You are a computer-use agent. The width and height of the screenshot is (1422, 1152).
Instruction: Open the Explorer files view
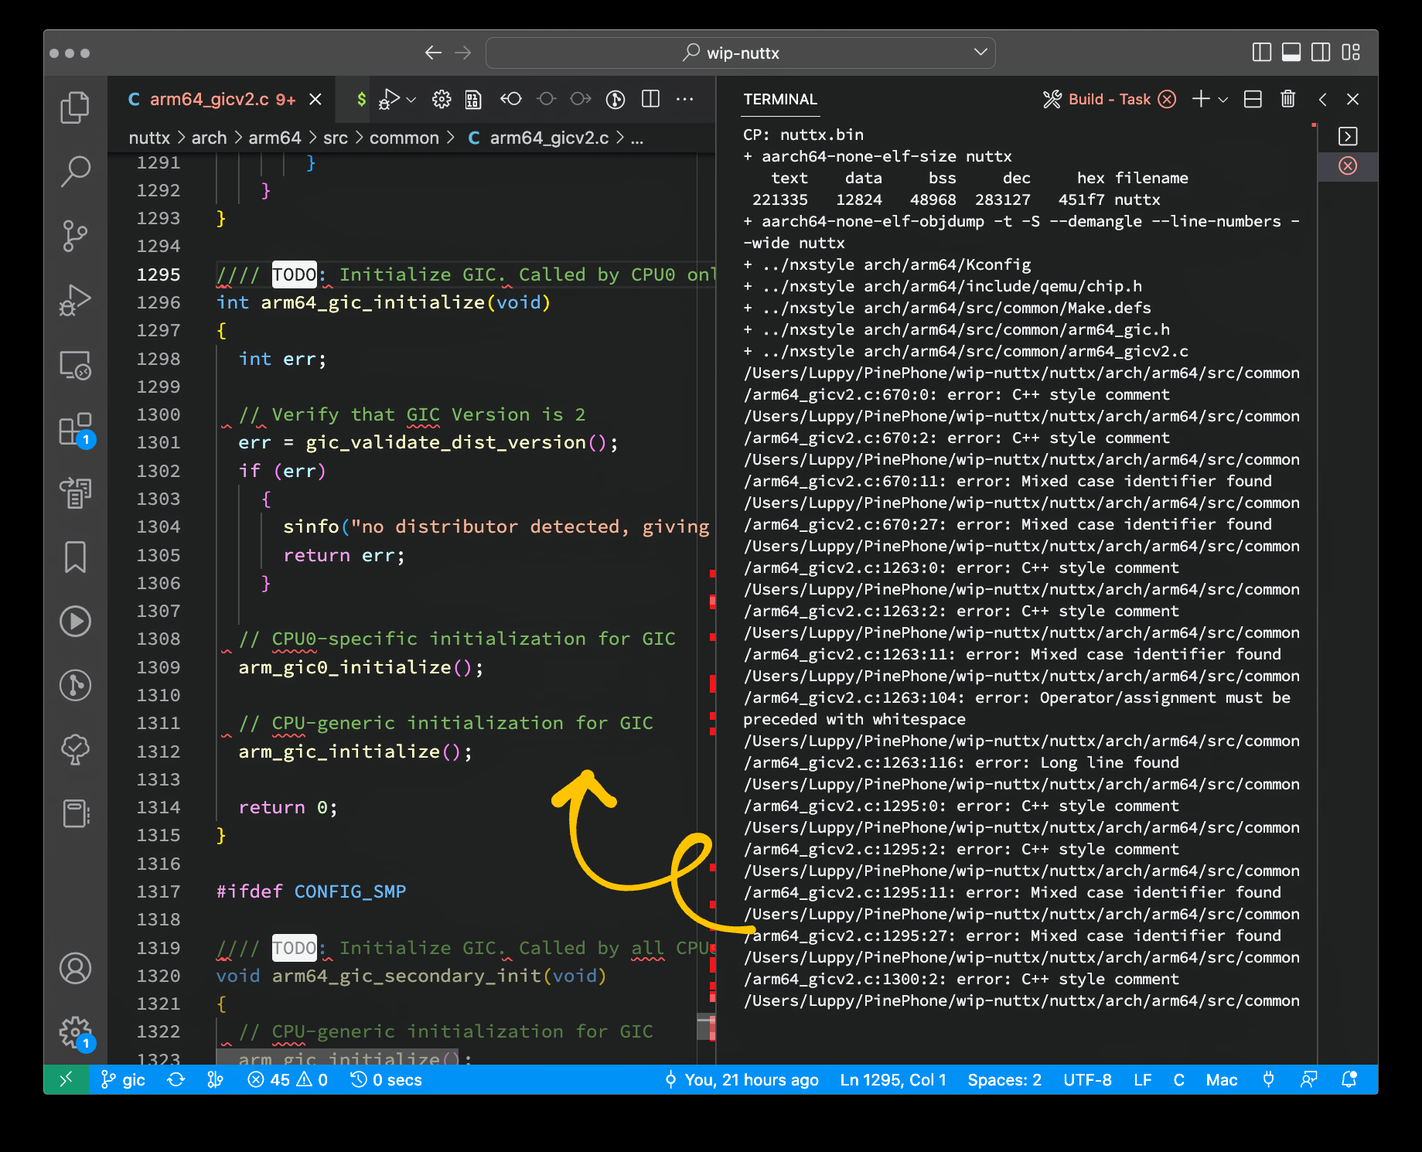click(x=75, y=107)
